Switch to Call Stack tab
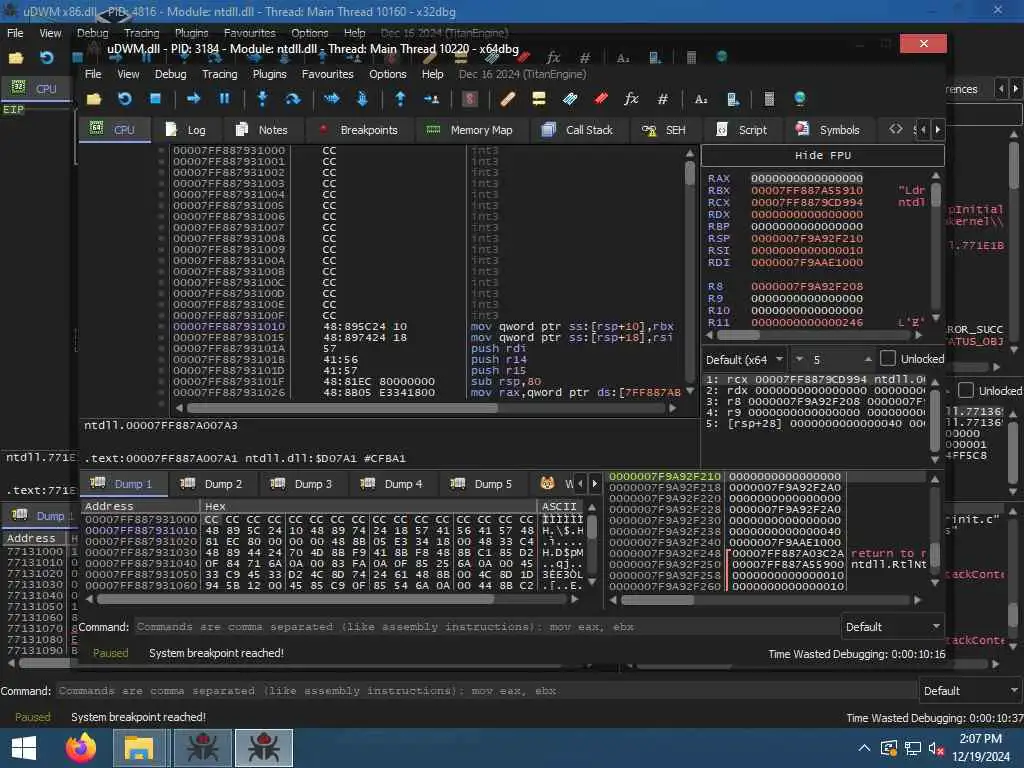 [x=577, y=130]
